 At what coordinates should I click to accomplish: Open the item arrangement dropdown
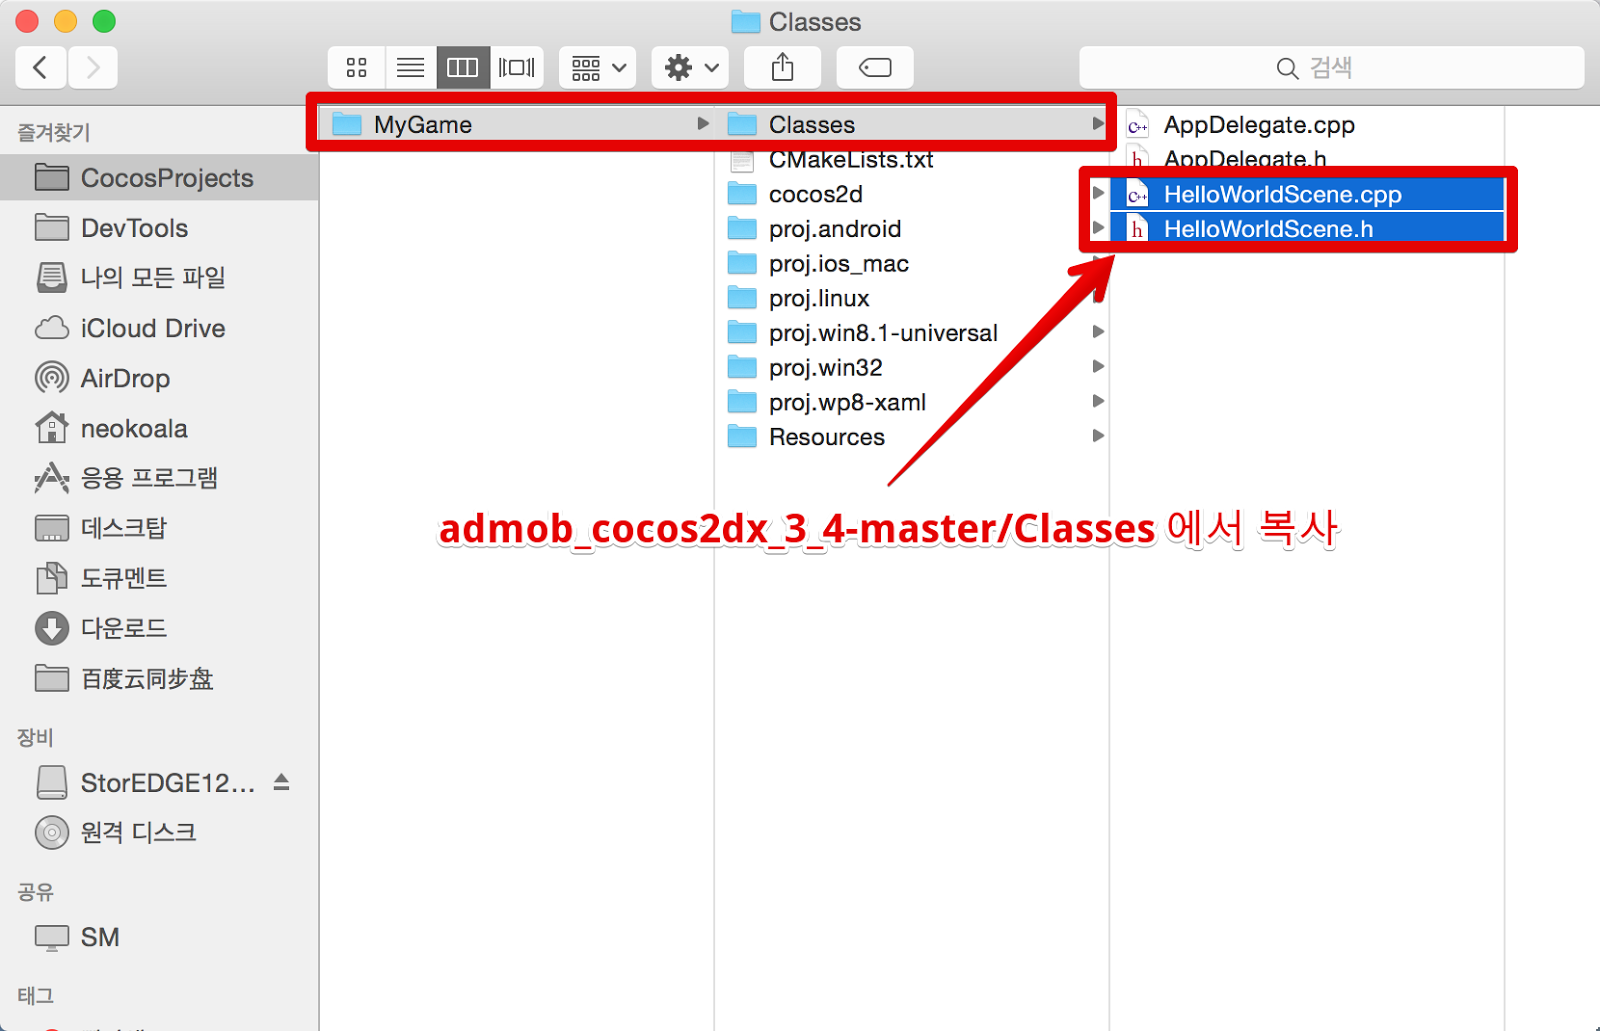(x=596, y=67)
